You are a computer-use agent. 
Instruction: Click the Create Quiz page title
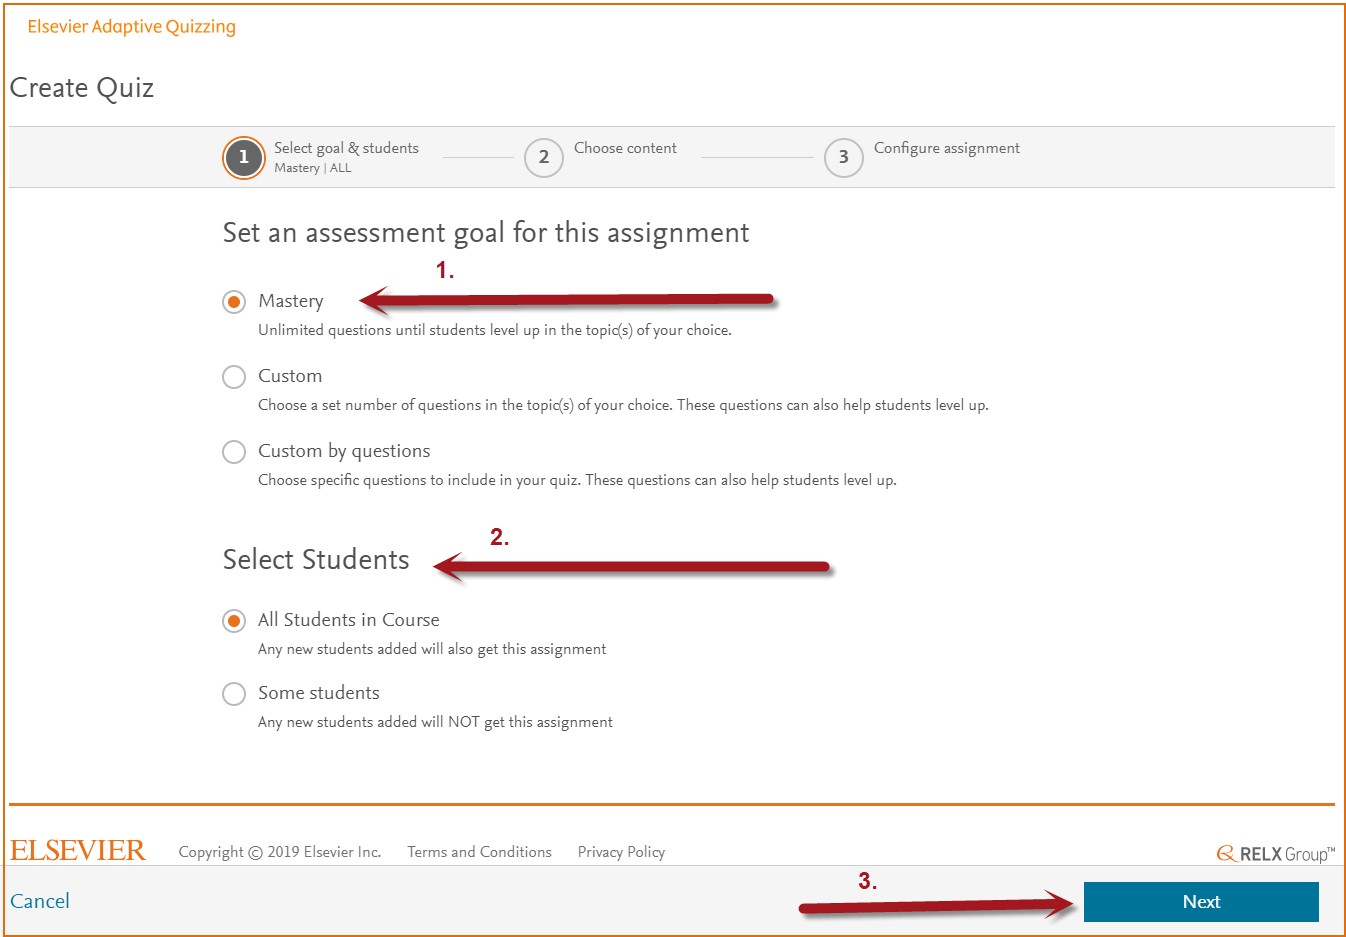coord(81,88)
